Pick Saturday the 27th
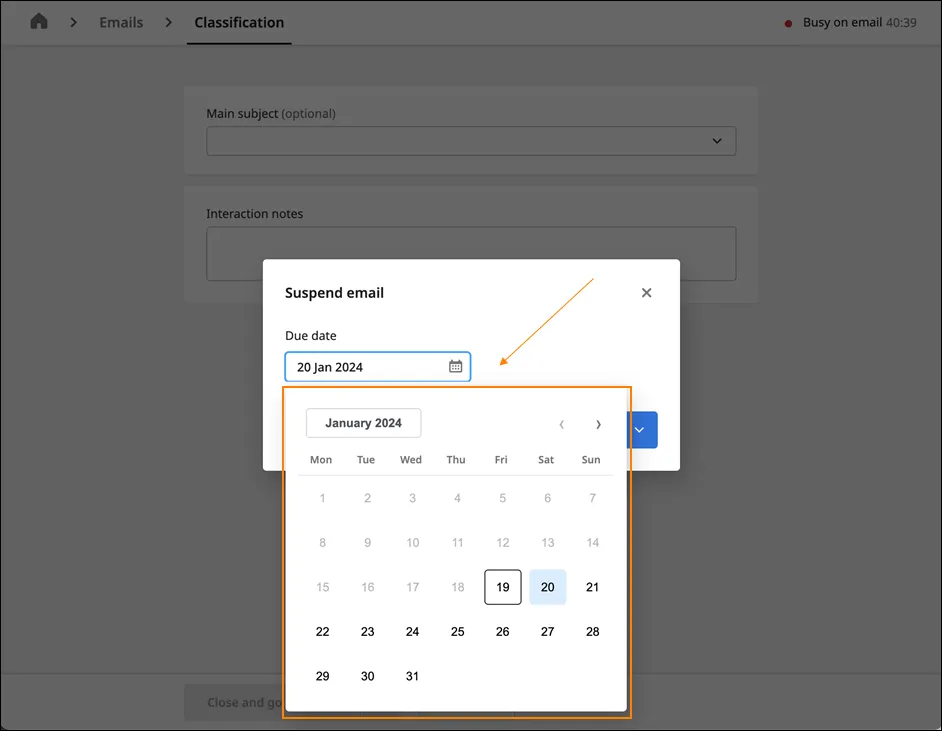 [547, 631]
